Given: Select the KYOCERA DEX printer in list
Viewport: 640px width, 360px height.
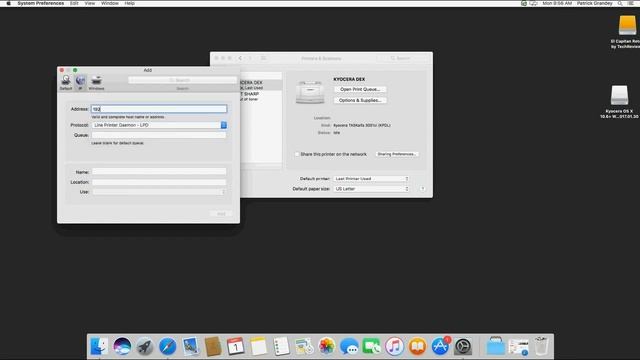Looking at the screenshot, I should coord(261,85).
